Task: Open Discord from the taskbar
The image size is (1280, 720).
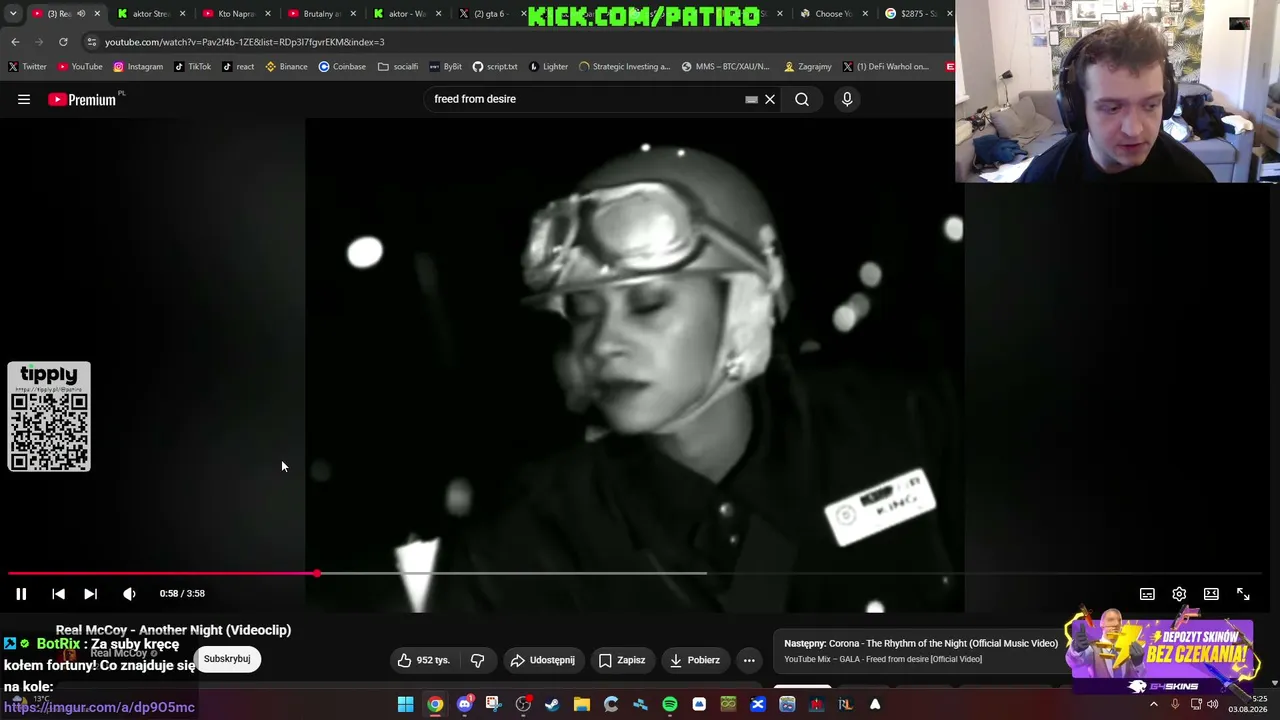Action: pyautogui.click(x=464, y=705)
